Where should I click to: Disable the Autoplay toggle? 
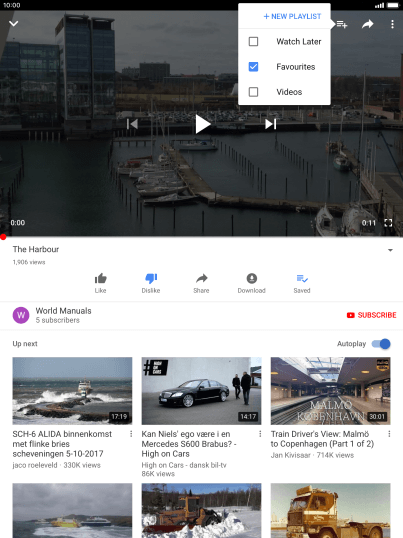coord(381,344)
